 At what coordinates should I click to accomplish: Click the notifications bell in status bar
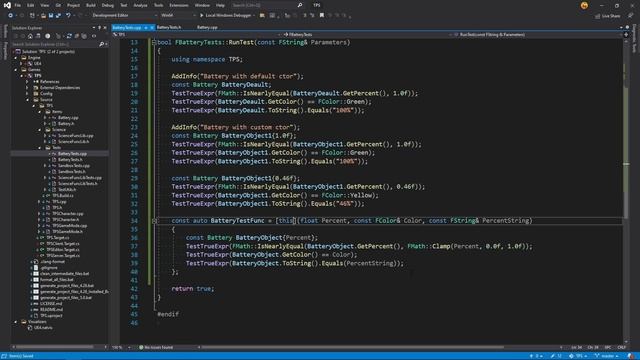[x=630, y=356]
